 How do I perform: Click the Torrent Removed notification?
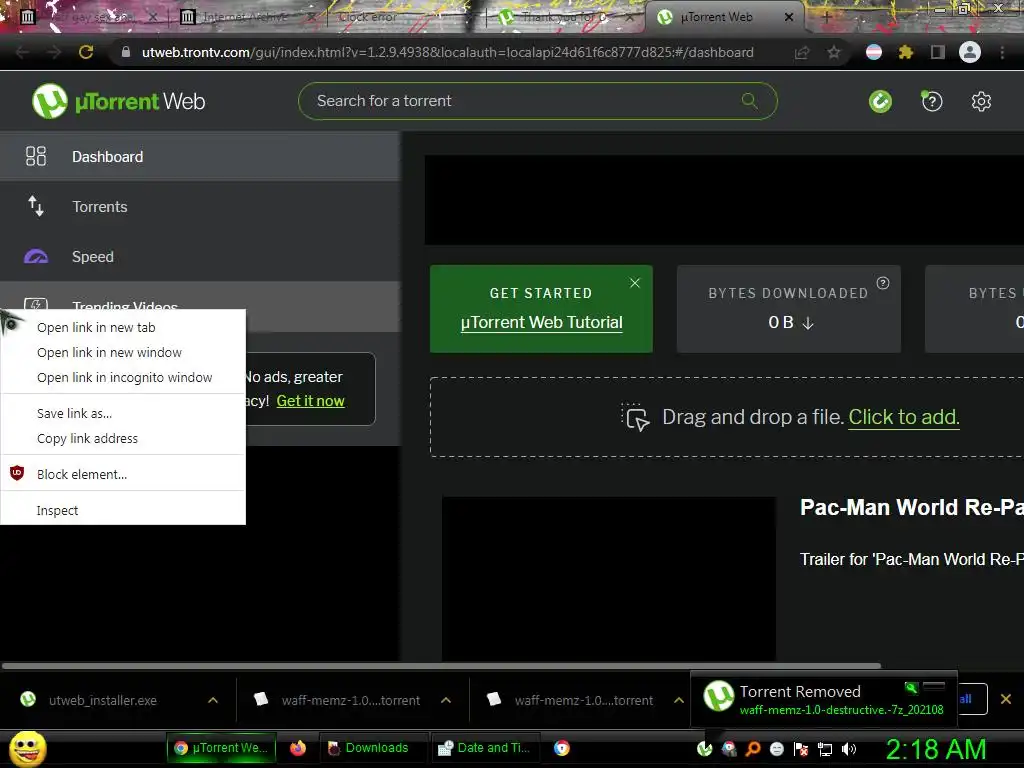pyautogui.click(x=824, y=699)
